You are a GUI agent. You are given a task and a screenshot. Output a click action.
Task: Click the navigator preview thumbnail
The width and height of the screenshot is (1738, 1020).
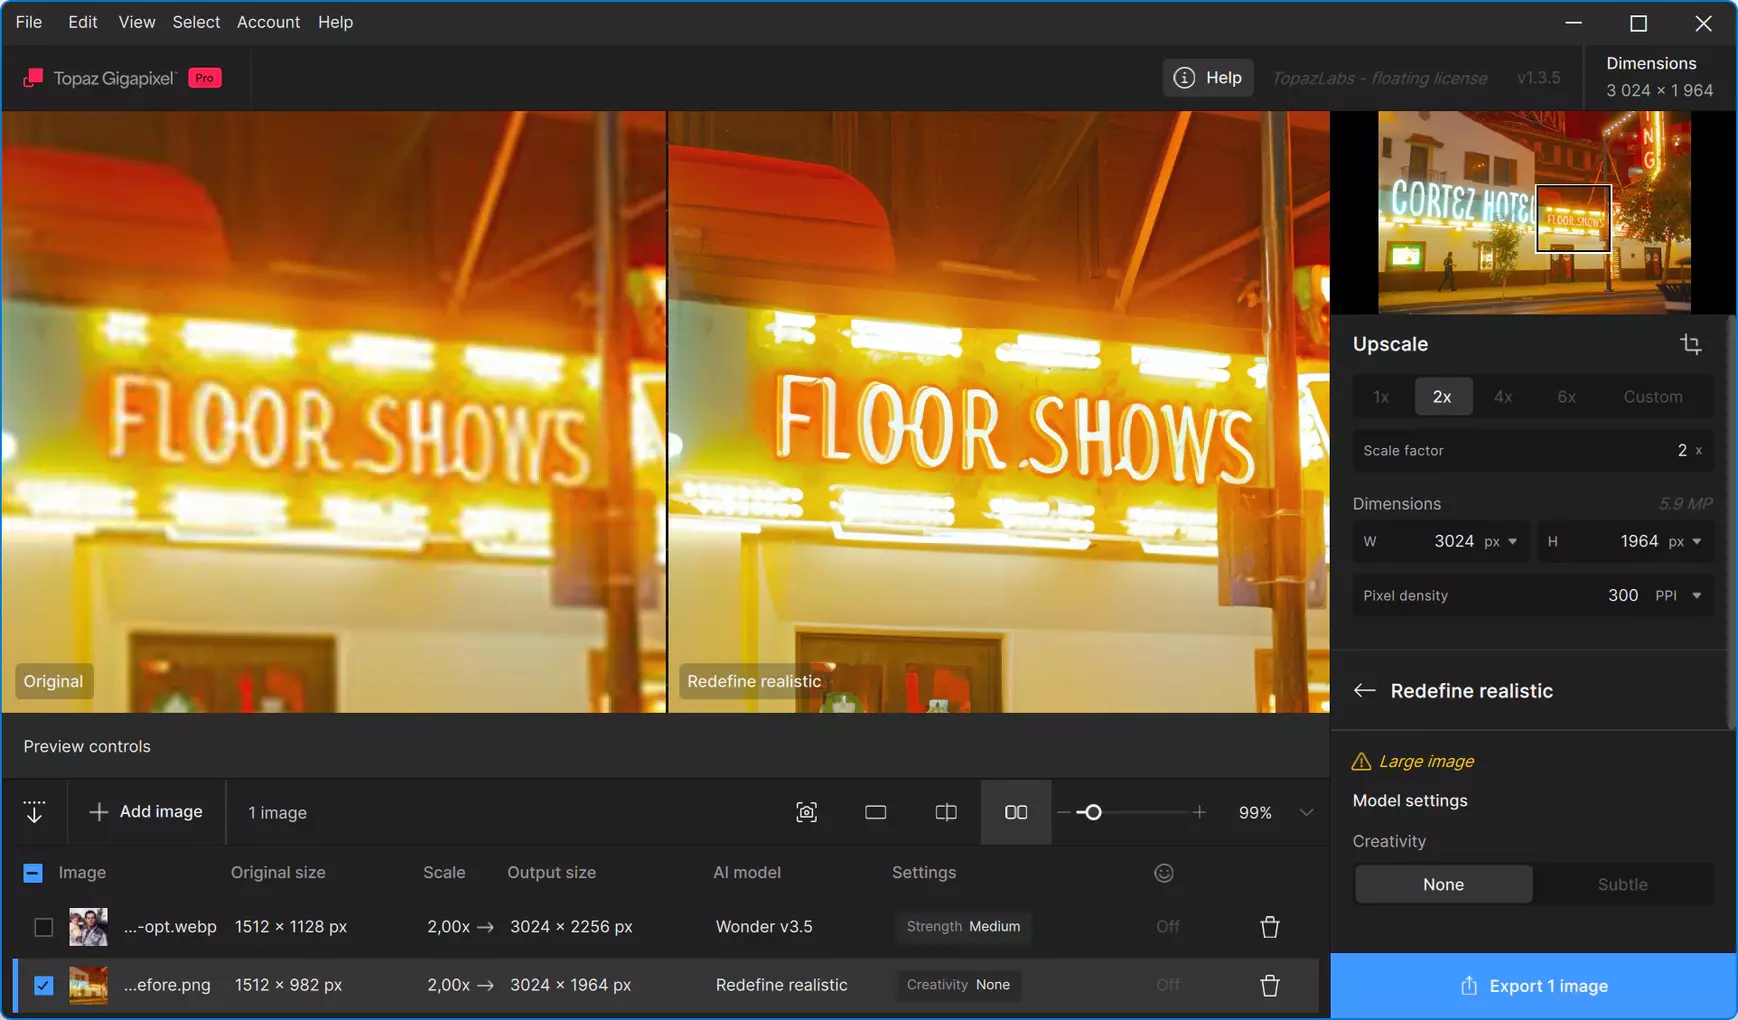(x=1534, y=212)
